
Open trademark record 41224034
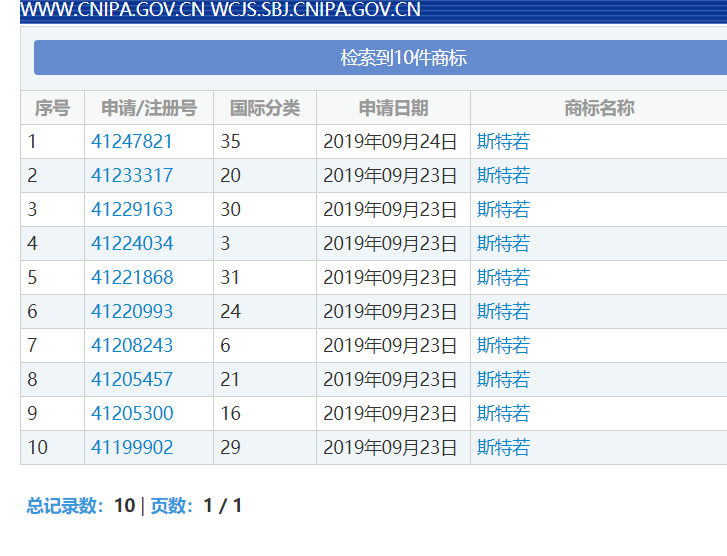pyautogui.click(x=131, y=244)
